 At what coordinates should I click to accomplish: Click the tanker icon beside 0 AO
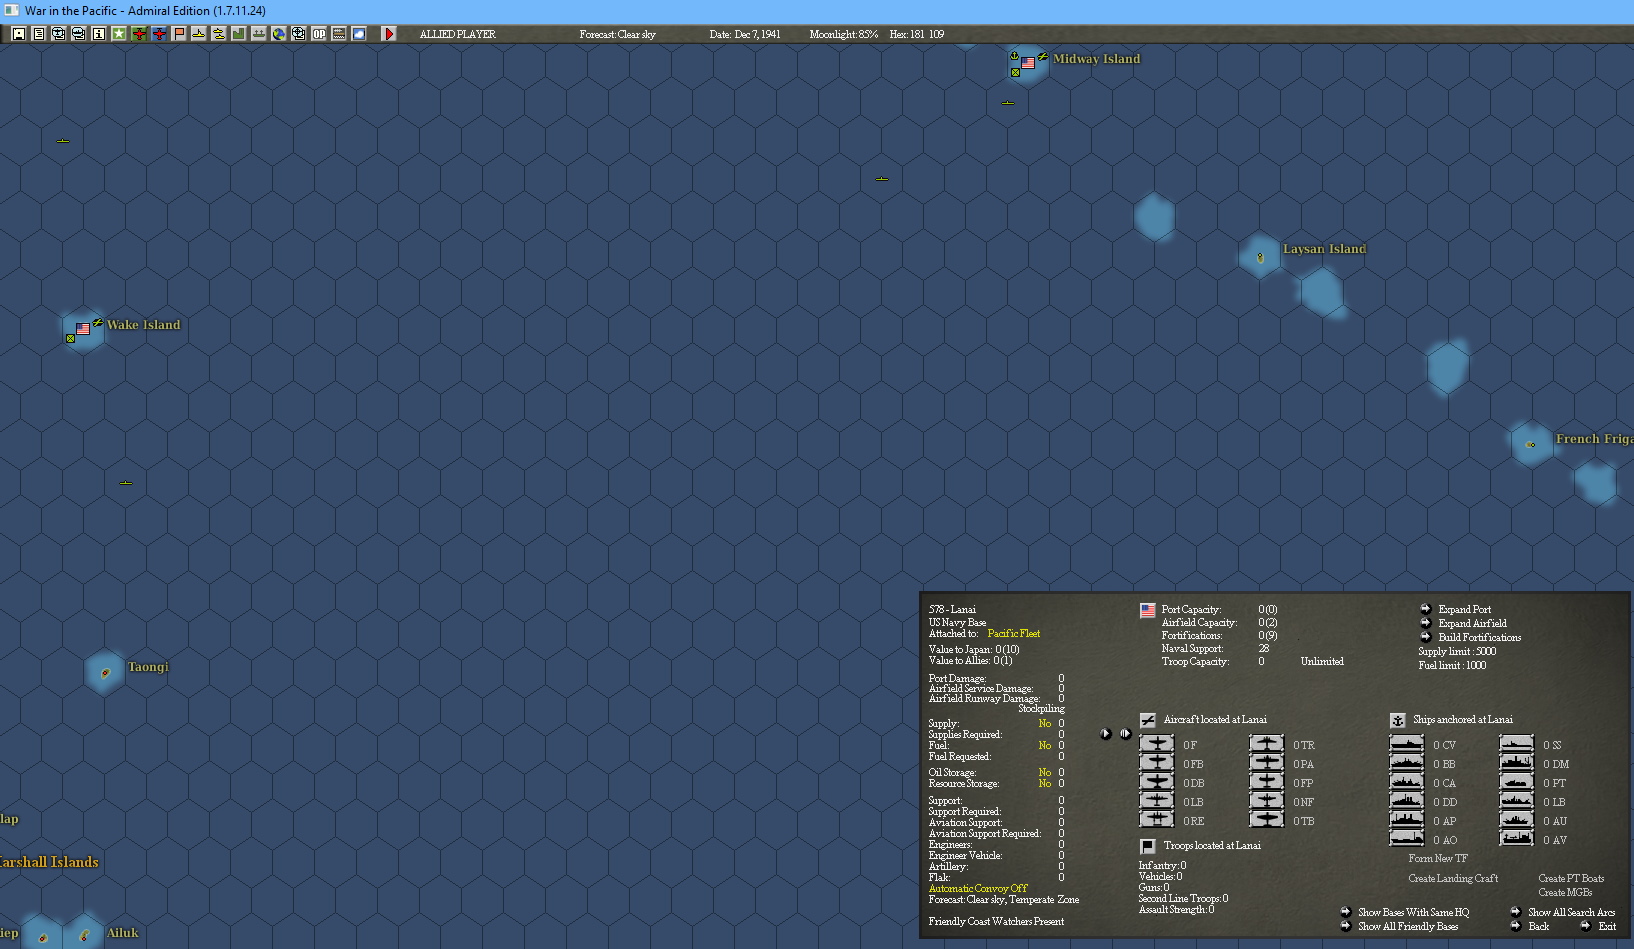(1407, 839)
